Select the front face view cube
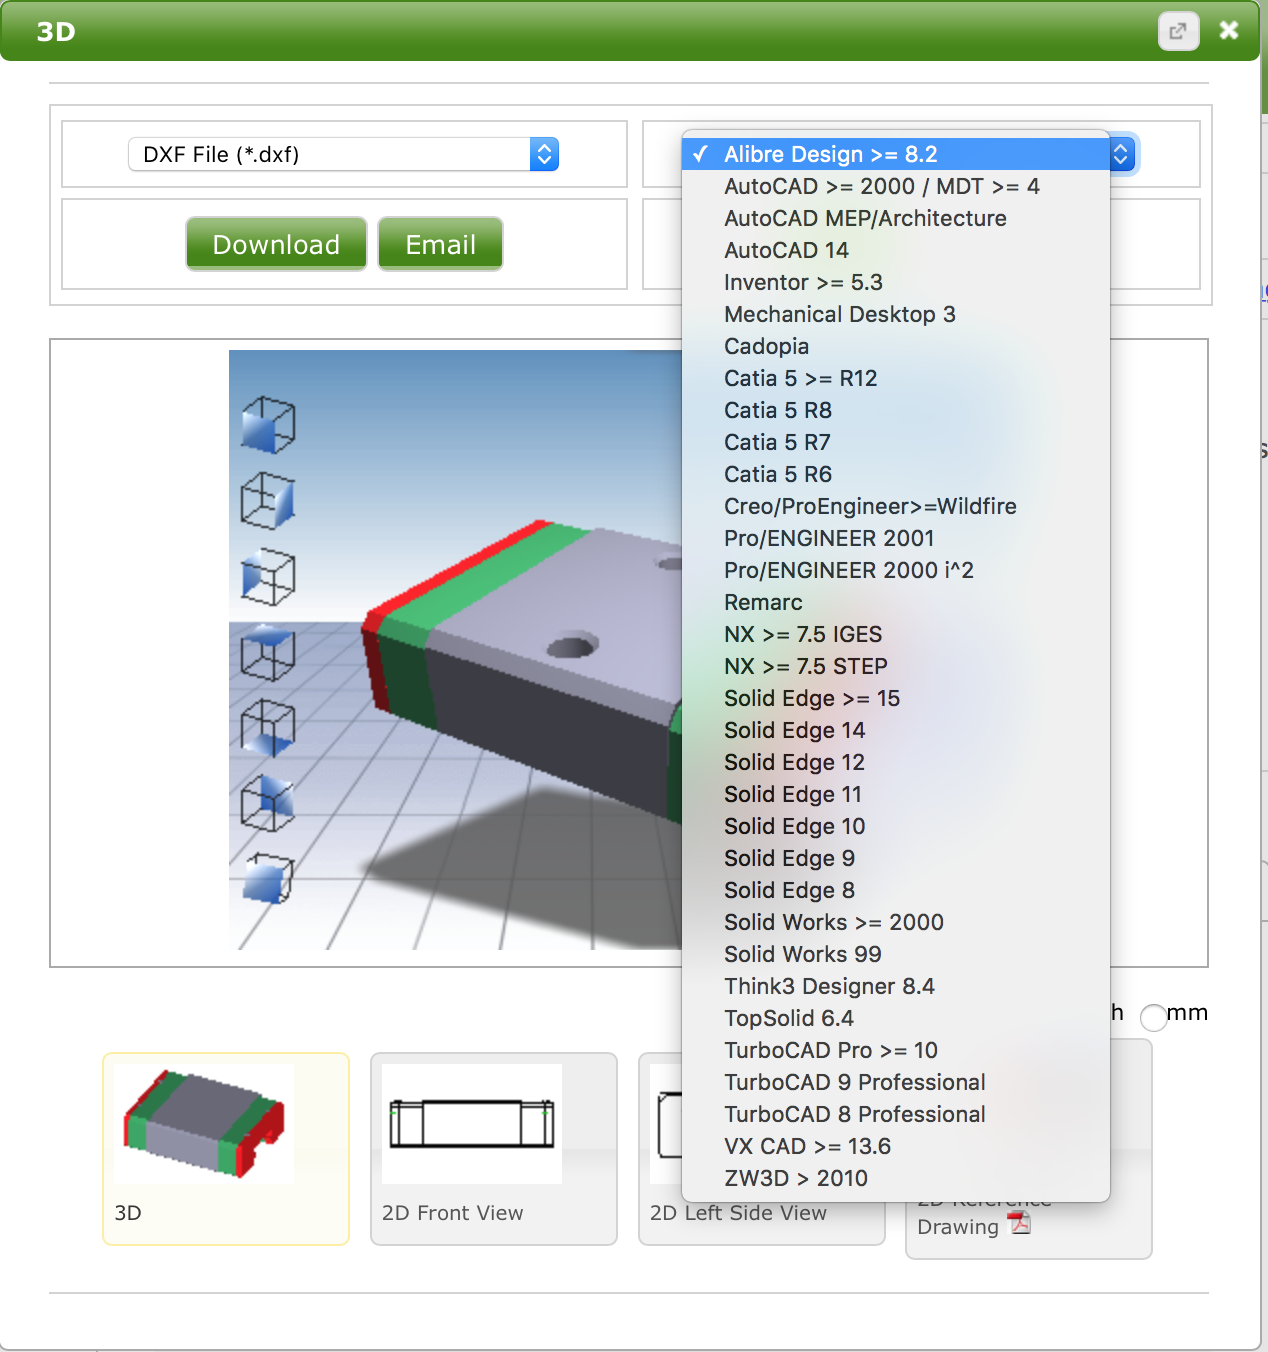Screen dimensions: 1268x1352 pyautogui.click(x=268, y=425)
